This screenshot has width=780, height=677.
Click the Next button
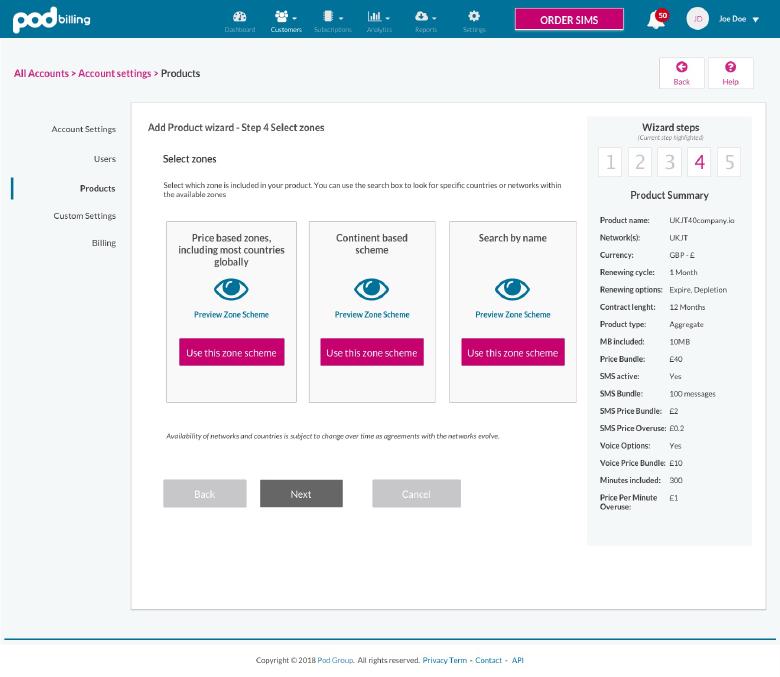(x=301, y=493)
